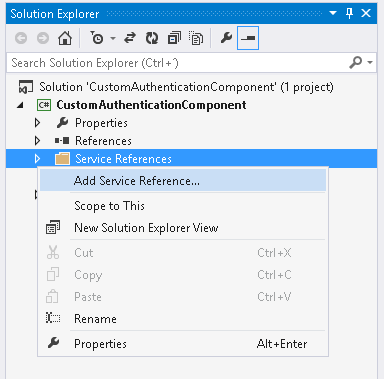Select References in the tree
Image resolution: width=384 pixels, height=379 pixels.
(103, 141)
